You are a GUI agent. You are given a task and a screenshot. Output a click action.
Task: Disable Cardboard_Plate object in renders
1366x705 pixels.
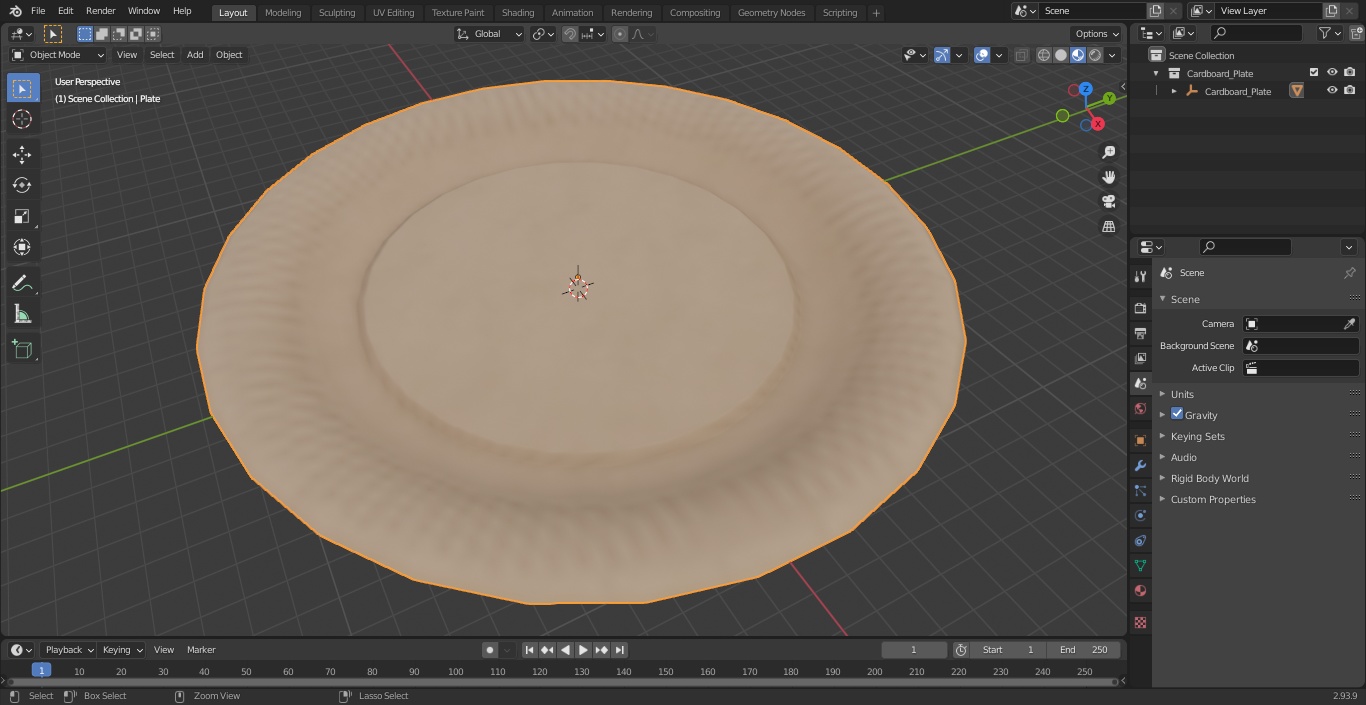coord(1350,90)
